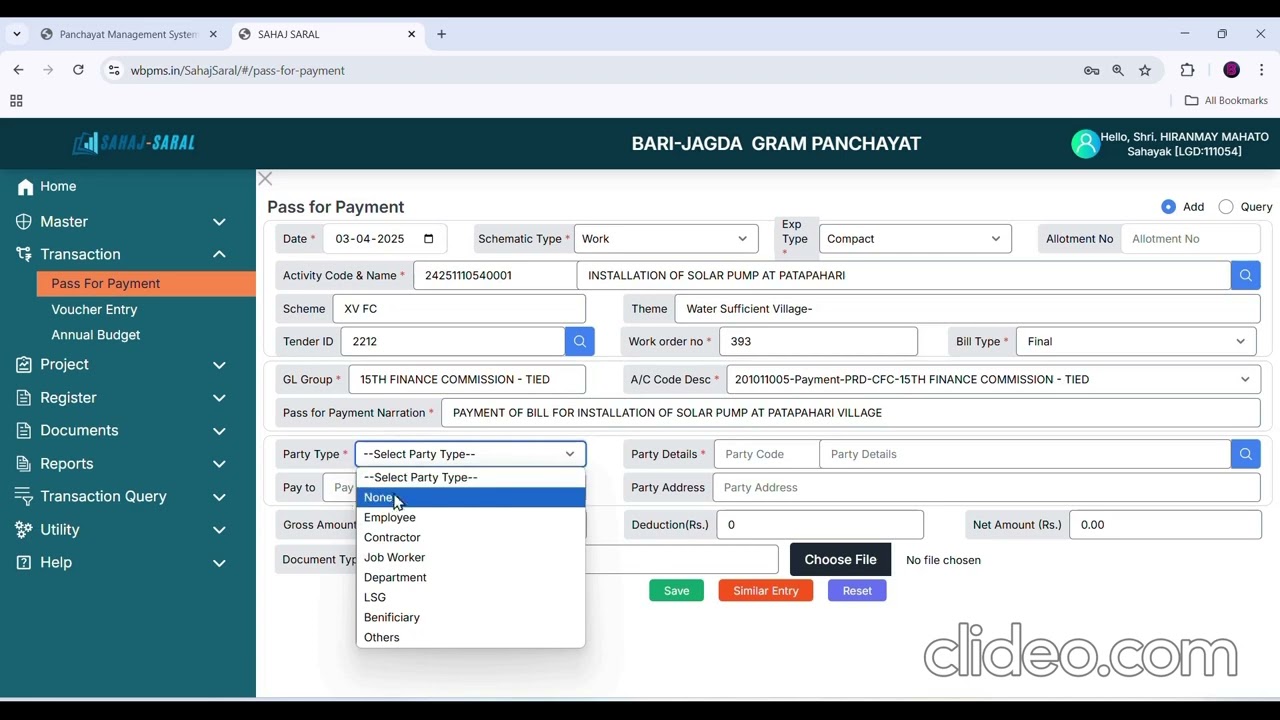Choose Others party type option

(x=470, y=638)
